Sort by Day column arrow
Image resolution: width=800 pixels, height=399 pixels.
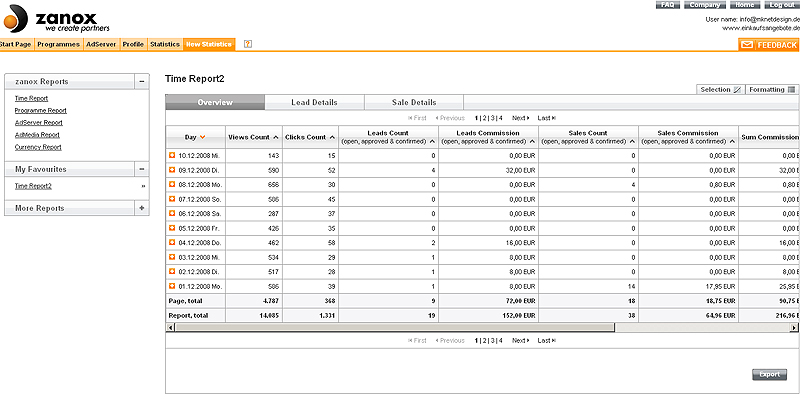(x=203, y=137)
